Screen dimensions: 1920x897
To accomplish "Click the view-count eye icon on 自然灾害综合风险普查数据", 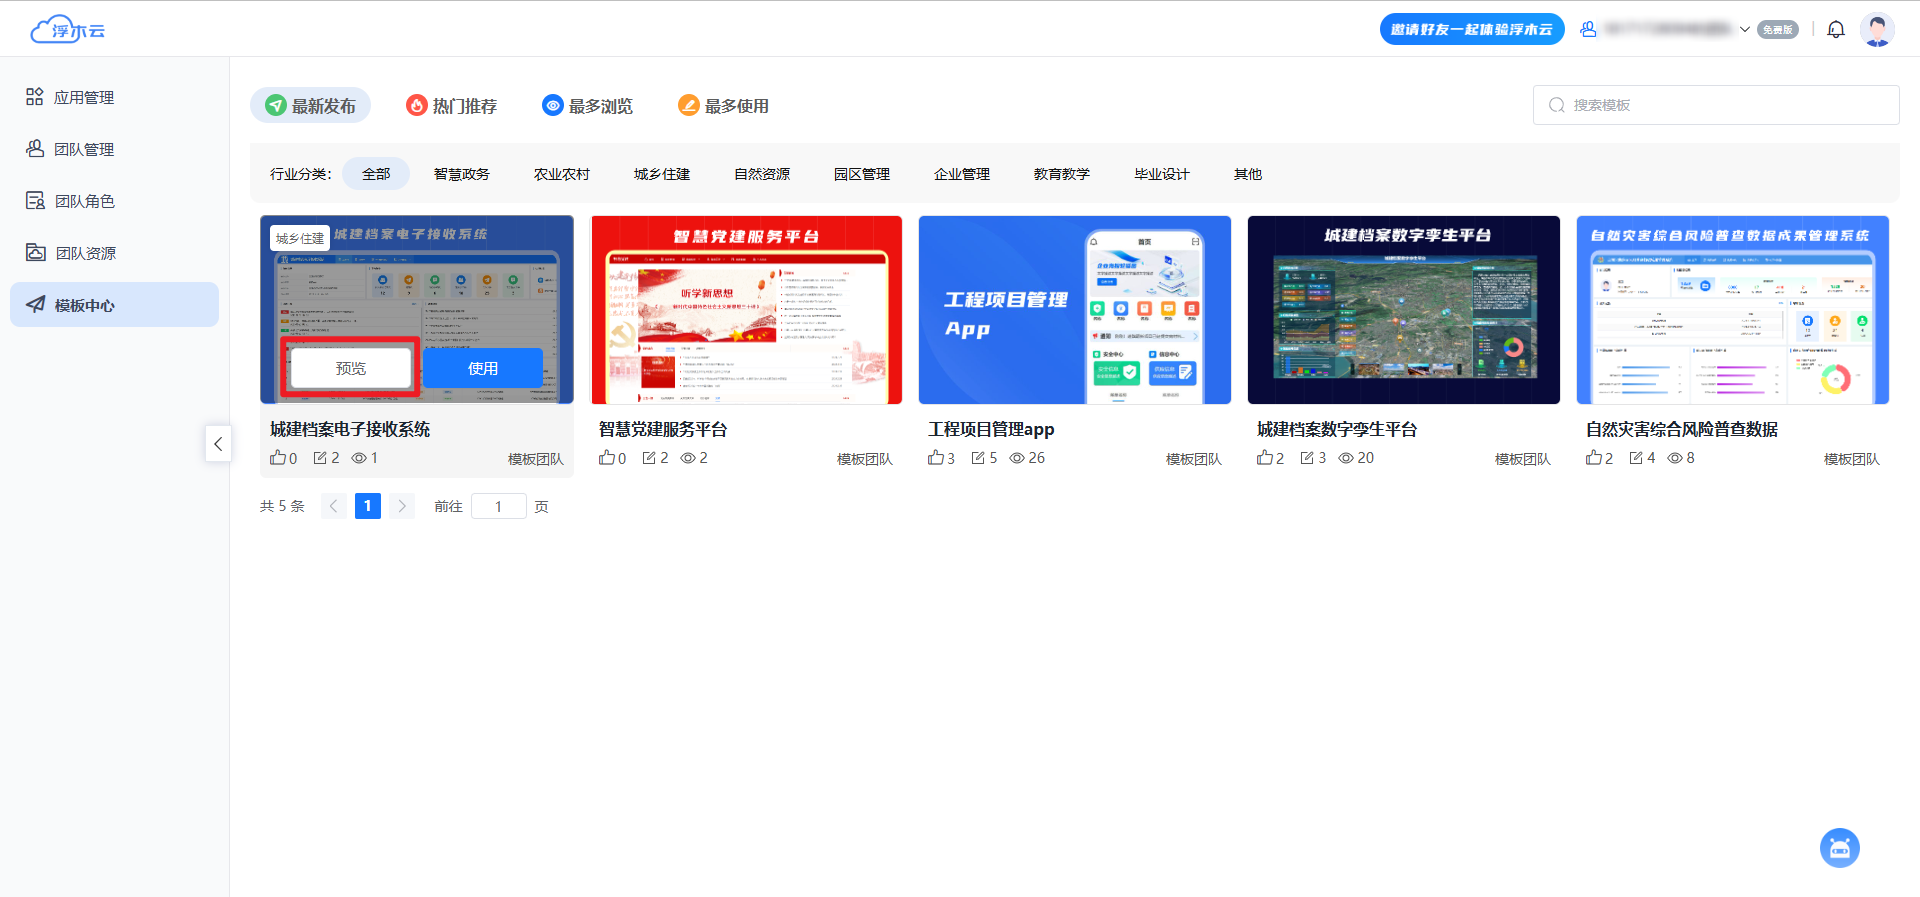I will click(1675, 458).
